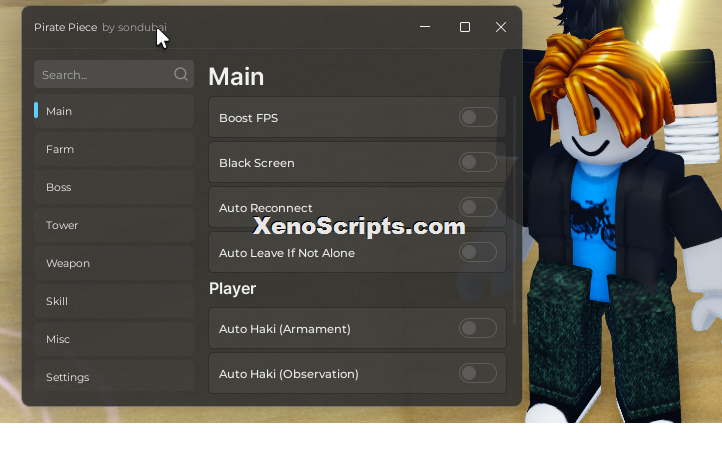Toggle Auto Leave If Not Alone
Image resolution: width=722 pixels, height=453 pixels.
477,252
